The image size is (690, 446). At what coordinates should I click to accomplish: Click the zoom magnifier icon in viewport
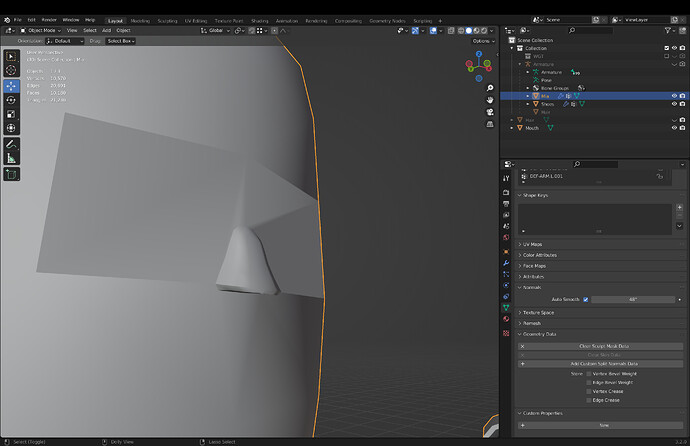click(x=490, y=88)
